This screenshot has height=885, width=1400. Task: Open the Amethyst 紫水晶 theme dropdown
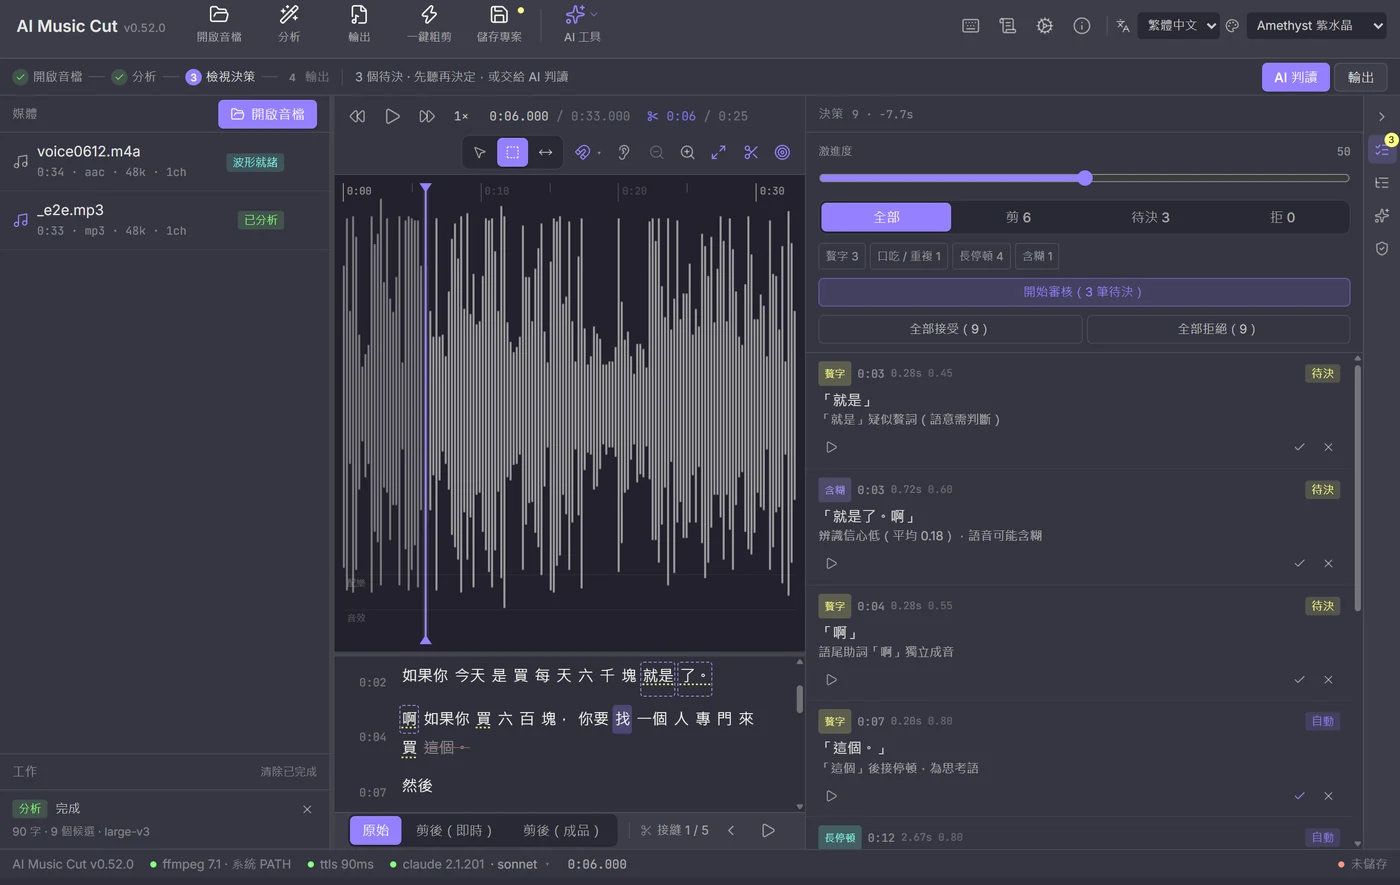[1316, 26]
